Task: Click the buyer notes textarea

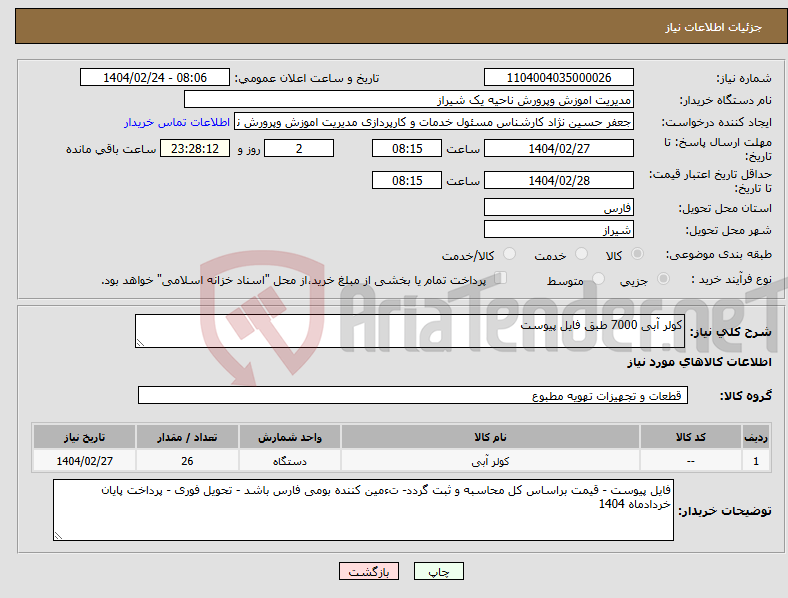Action: 363,510
